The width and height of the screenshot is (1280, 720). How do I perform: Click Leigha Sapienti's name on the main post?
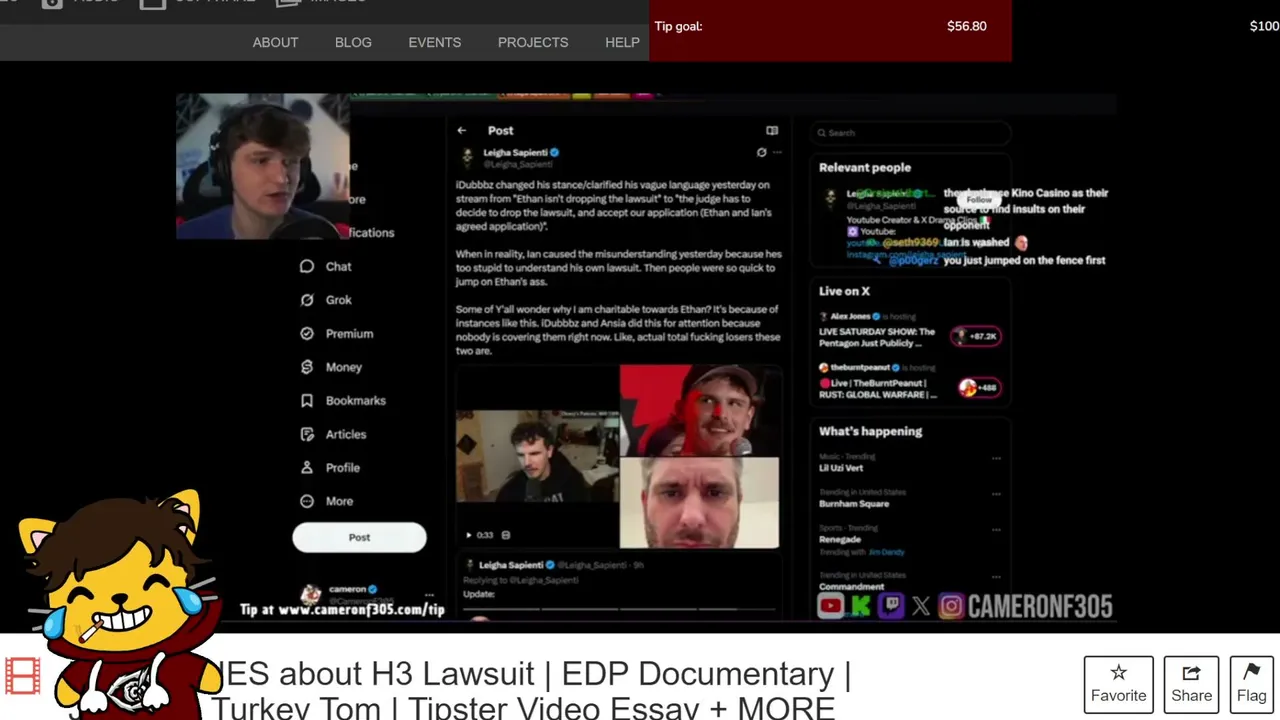[x=515, y=152]
